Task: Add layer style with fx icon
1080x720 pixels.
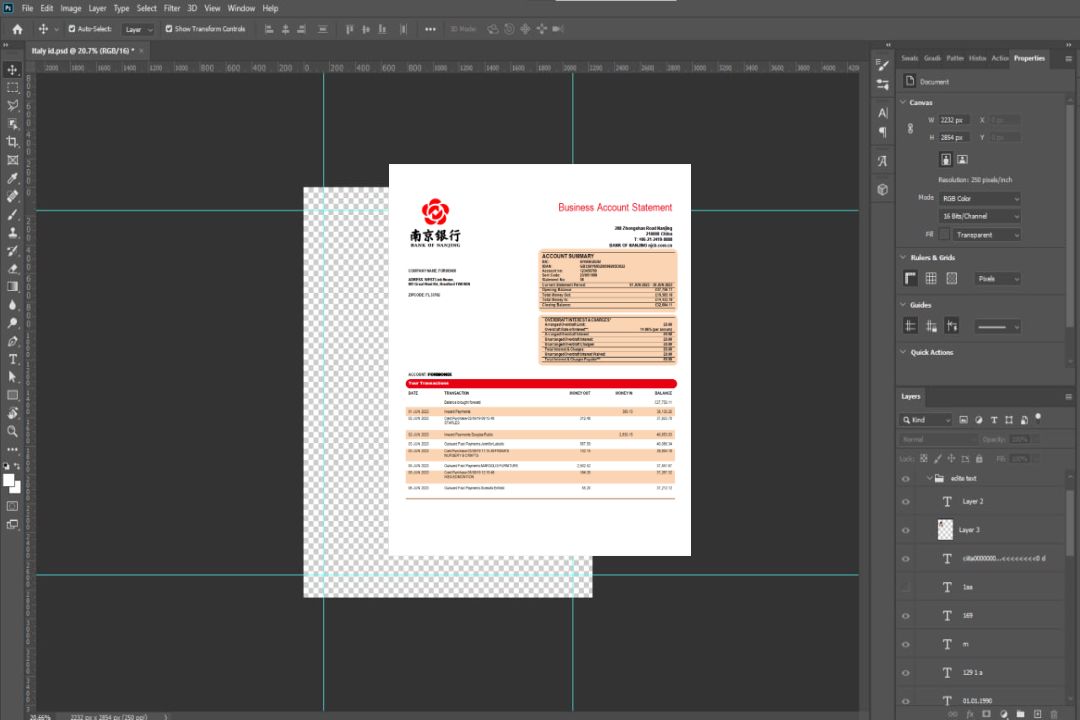Action: point(970,714)
